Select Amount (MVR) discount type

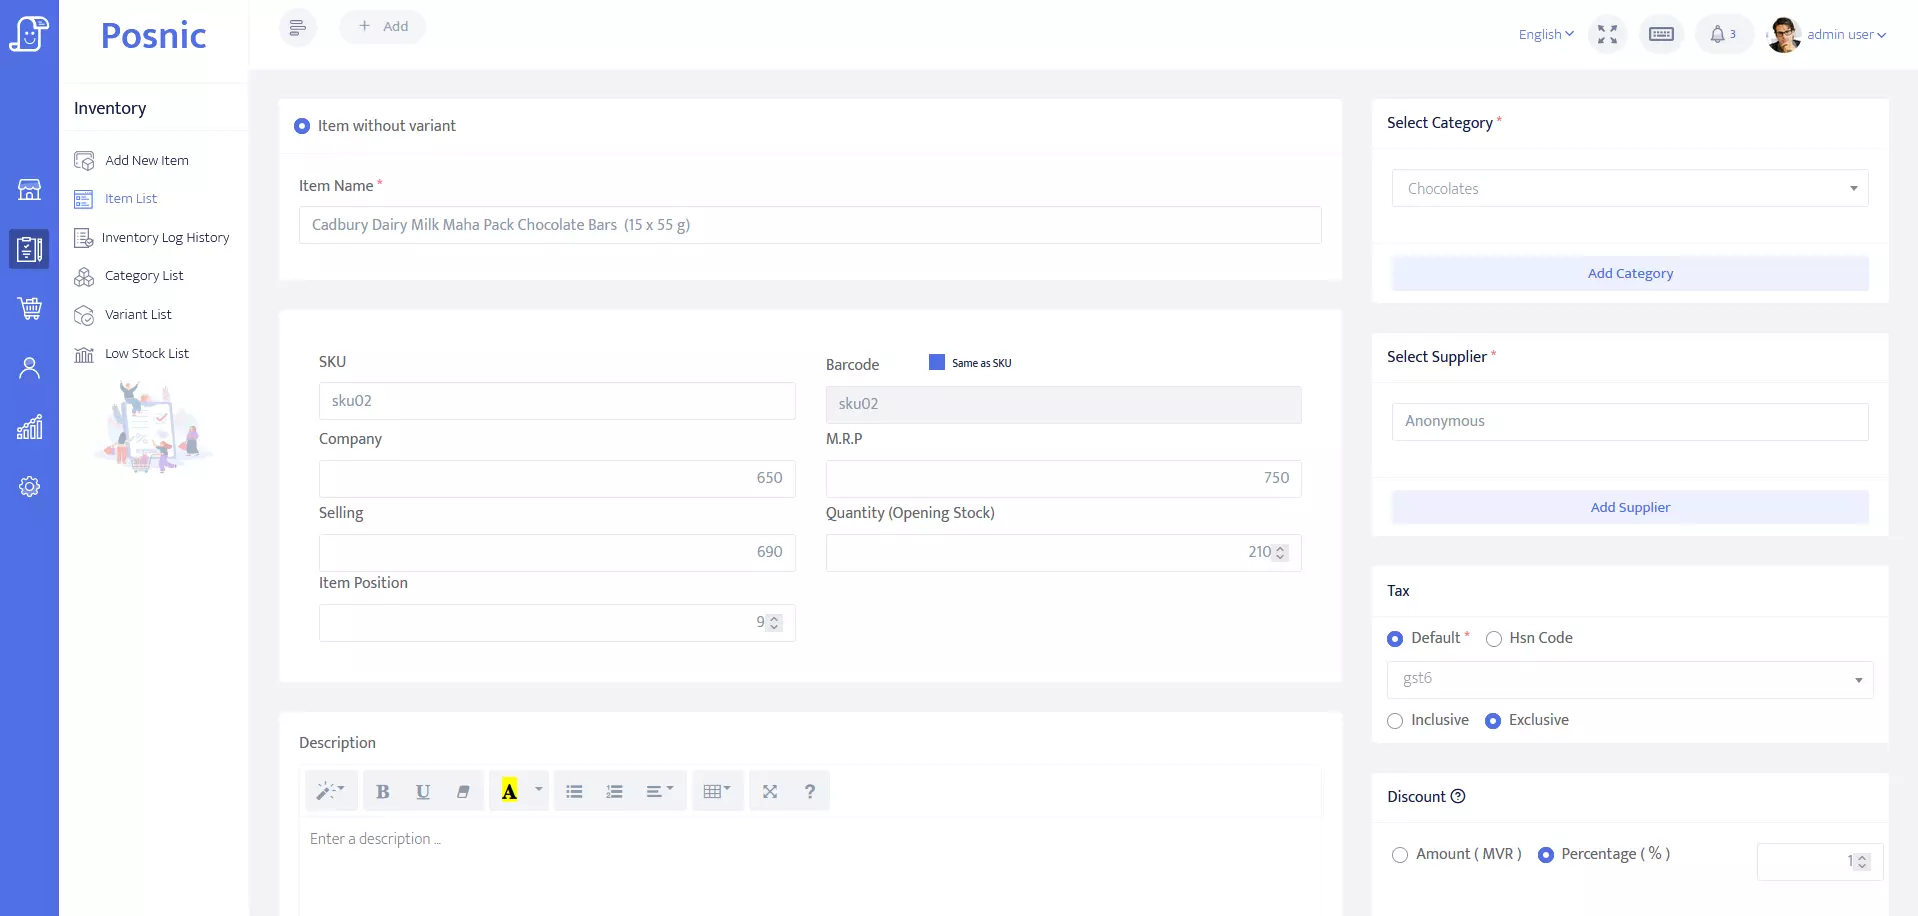[x=1400, y=855]
